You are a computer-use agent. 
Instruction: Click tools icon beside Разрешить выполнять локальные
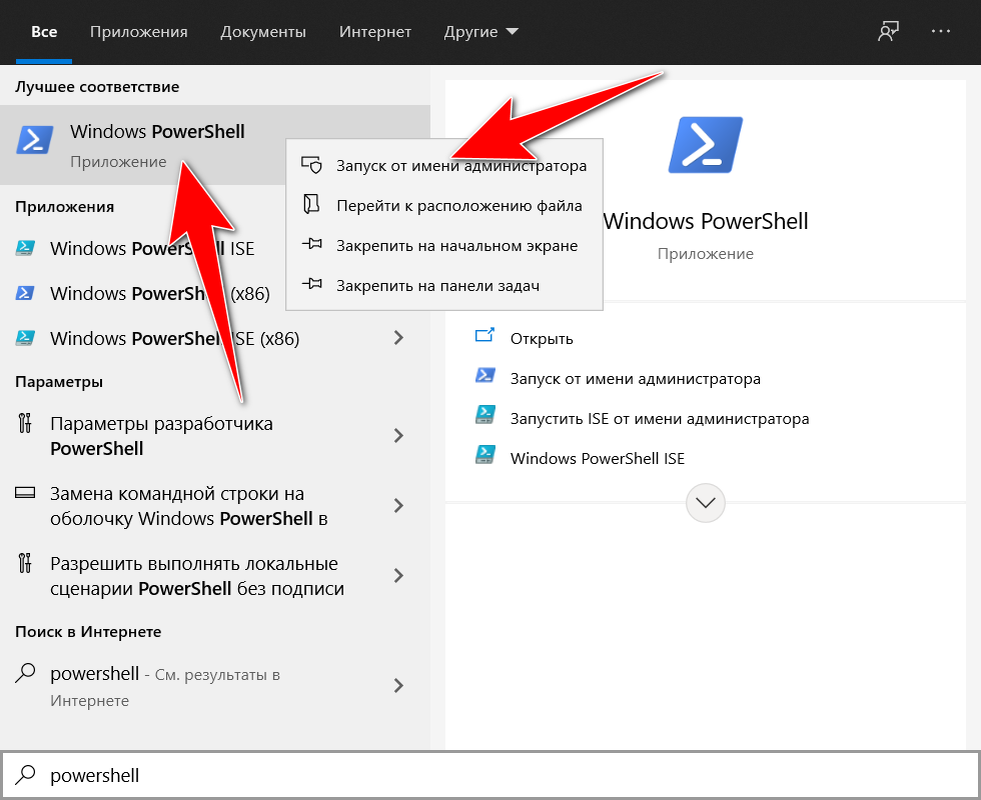[x=24, y=563]
